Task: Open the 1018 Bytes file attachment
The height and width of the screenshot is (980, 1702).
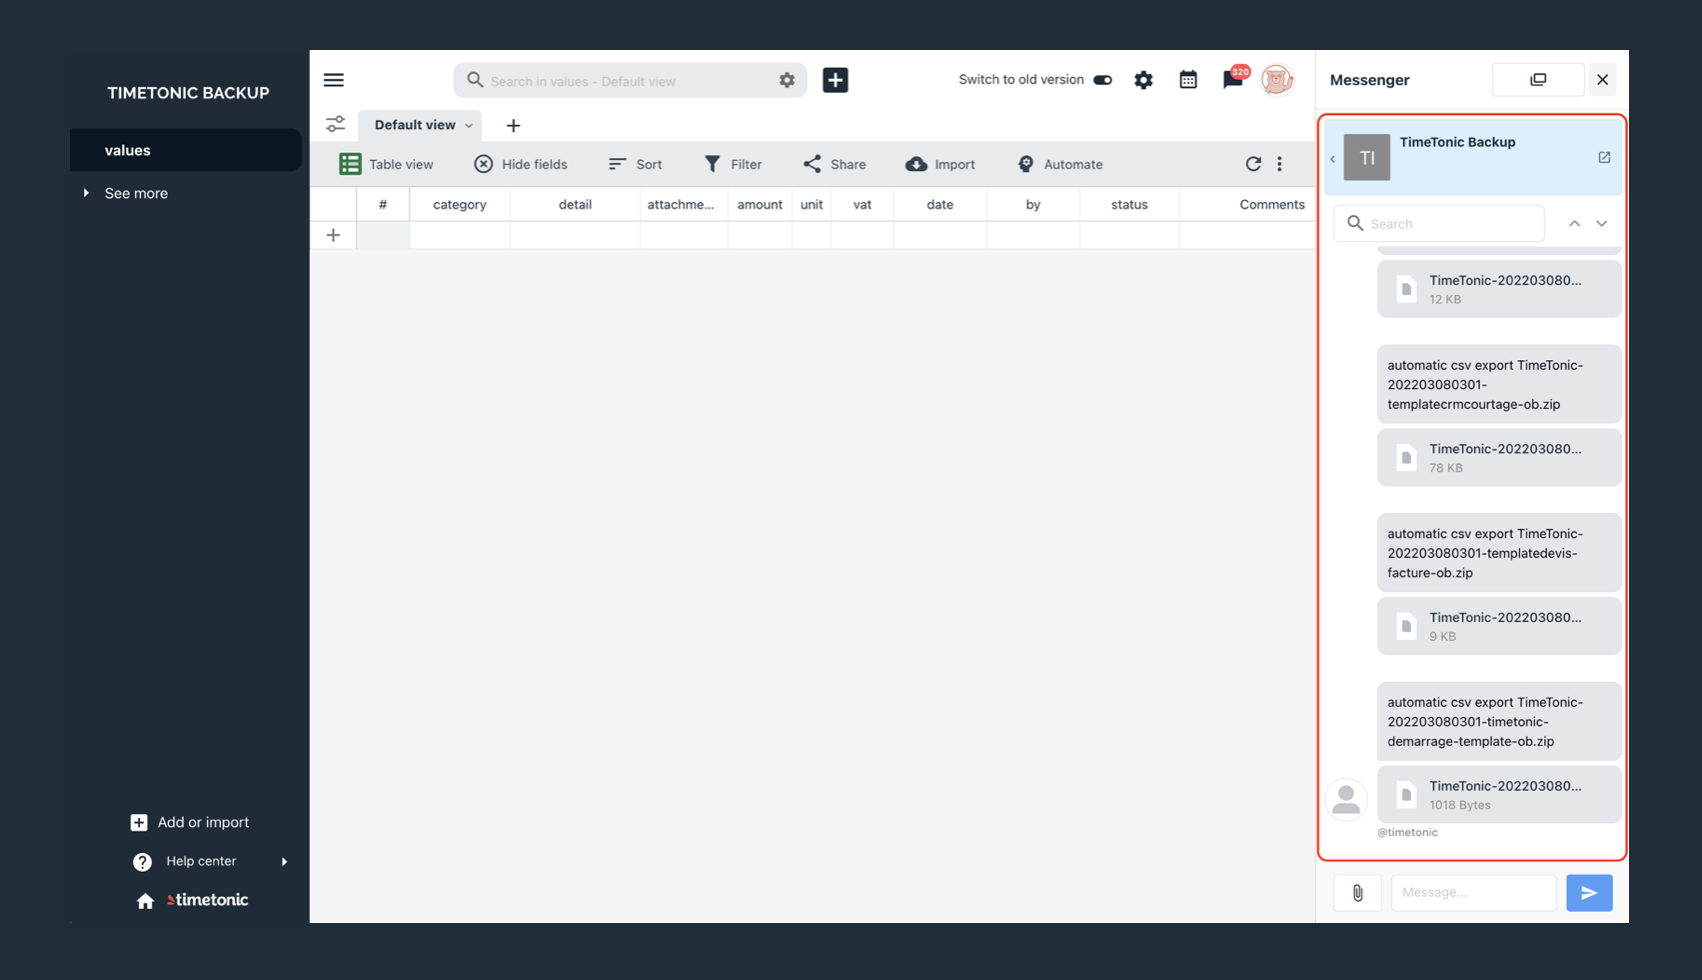Action: coord(1499,795)
